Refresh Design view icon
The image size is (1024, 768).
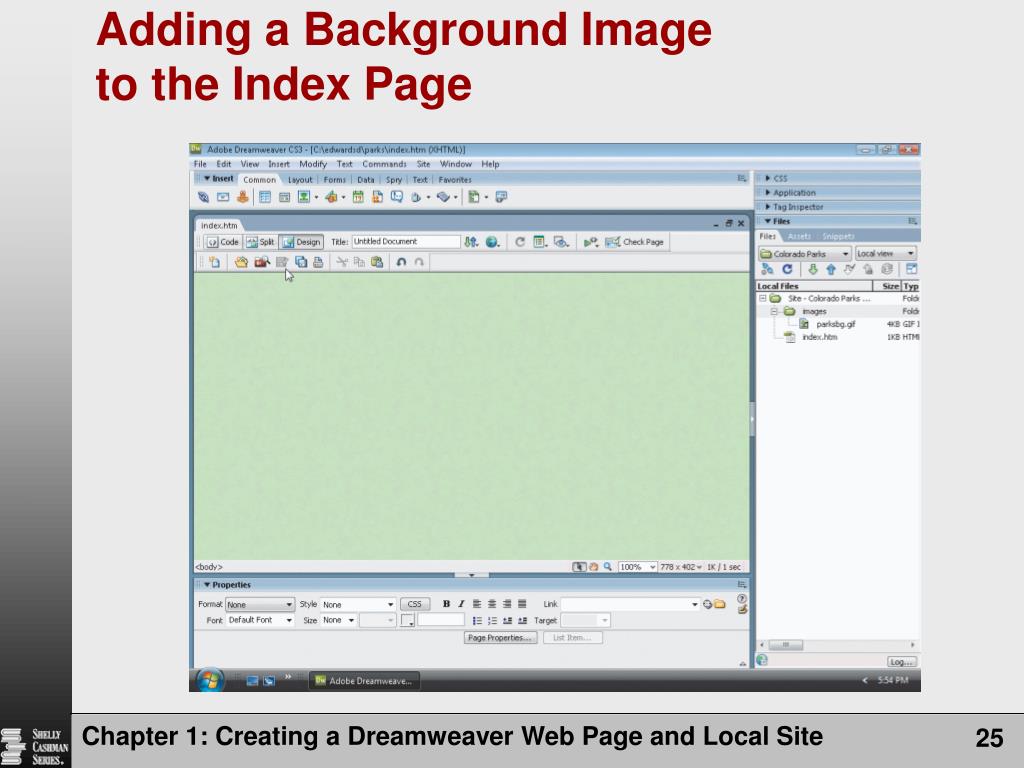pos(520,242)
